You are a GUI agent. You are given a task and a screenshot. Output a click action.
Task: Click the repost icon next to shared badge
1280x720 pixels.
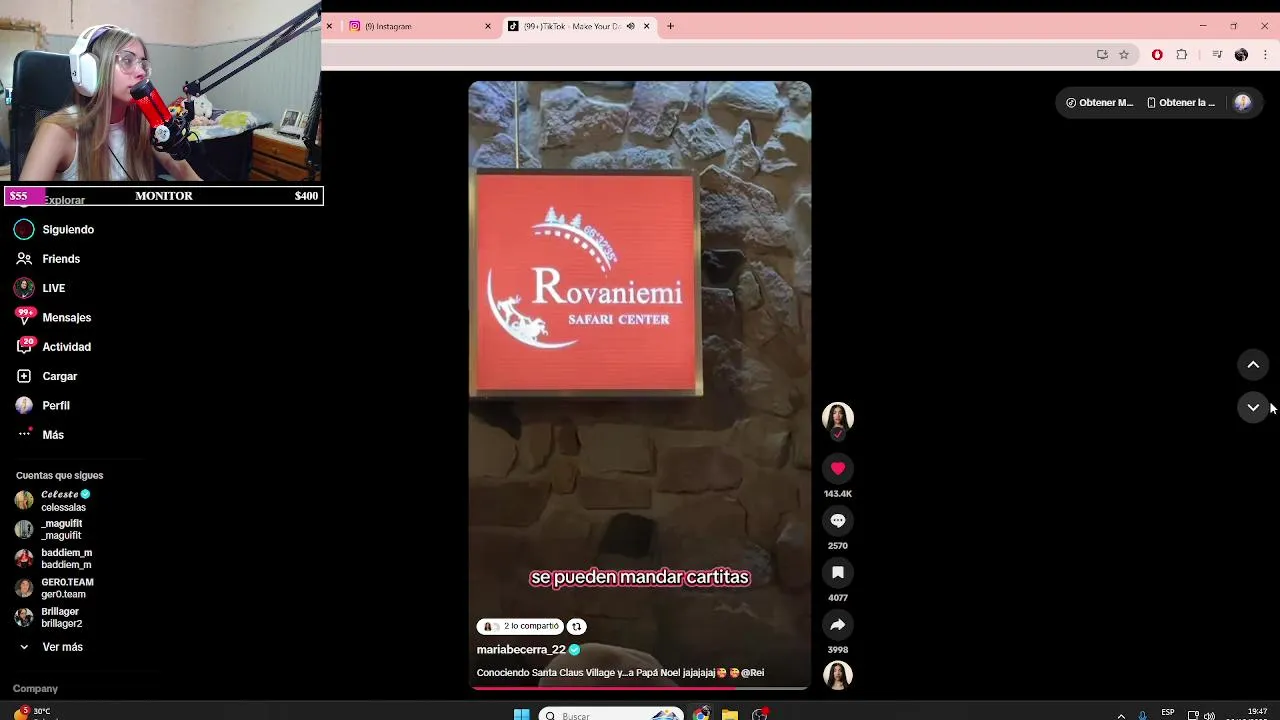click(577, 626)
